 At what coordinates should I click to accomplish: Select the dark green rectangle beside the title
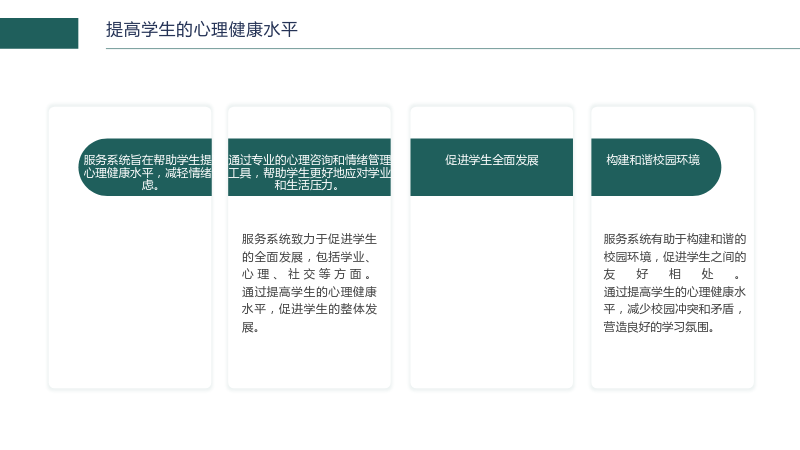(39, 33)
